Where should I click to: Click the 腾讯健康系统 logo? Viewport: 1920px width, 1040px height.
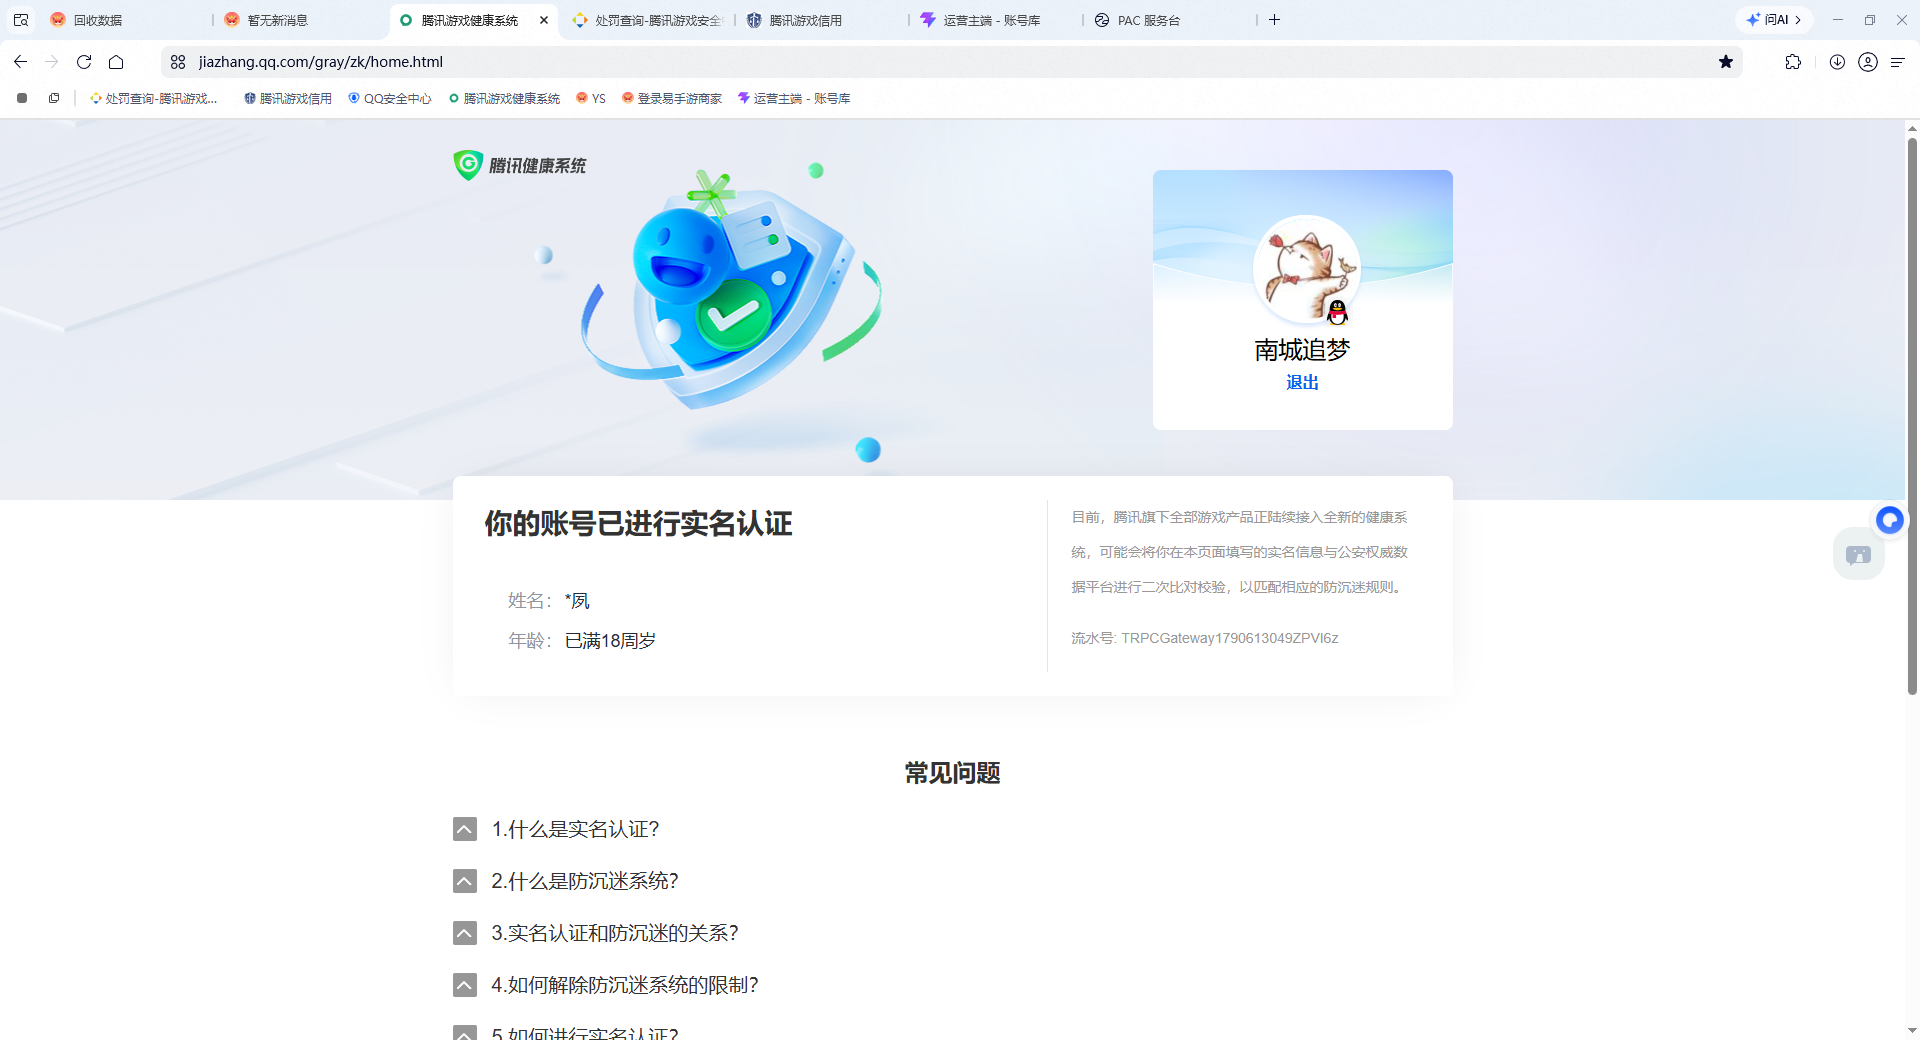(x=520, y=165)
